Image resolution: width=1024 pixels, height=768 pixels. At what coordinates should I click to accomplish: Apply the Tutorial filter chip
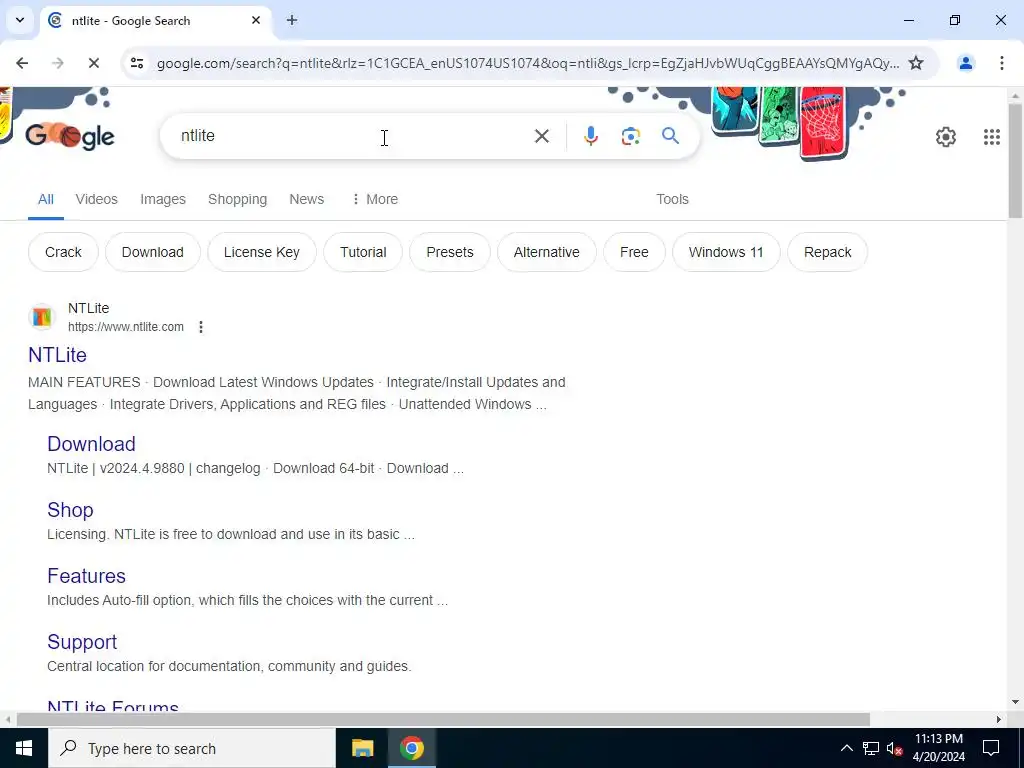(x=363, y=252)
